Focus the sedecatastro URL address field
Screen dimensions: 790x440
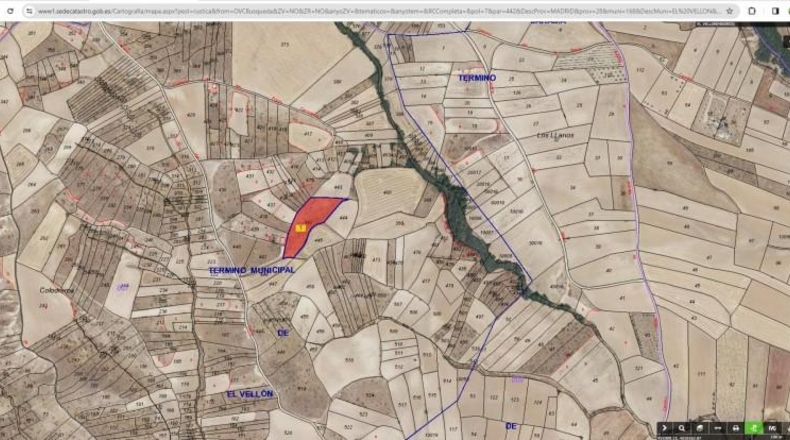[378, 11]
